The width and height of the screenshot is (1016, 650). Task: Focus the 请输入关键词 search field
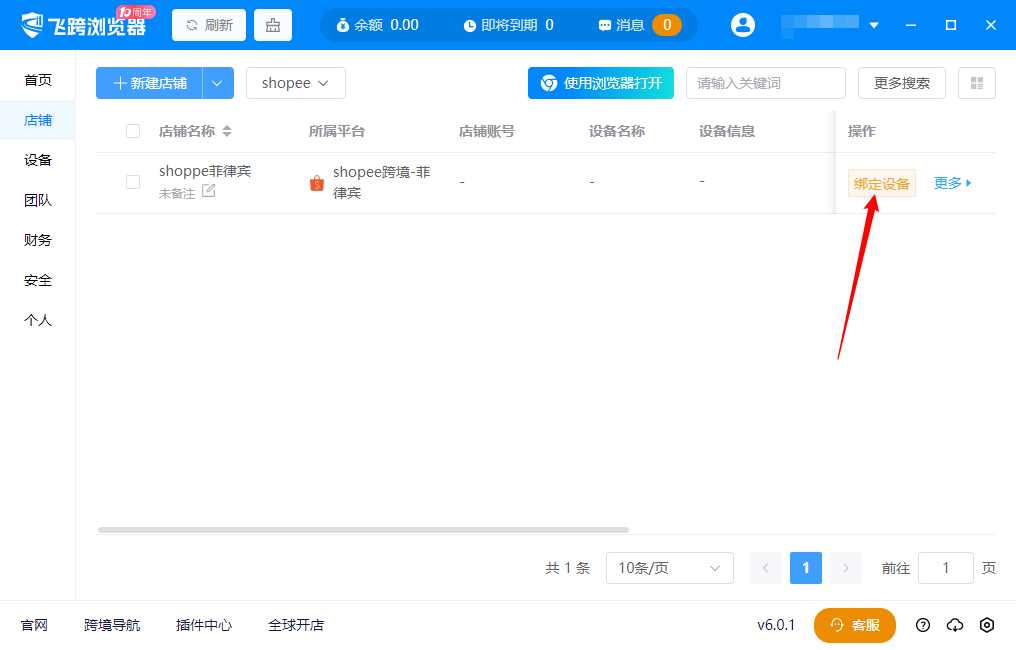point(766,83)
